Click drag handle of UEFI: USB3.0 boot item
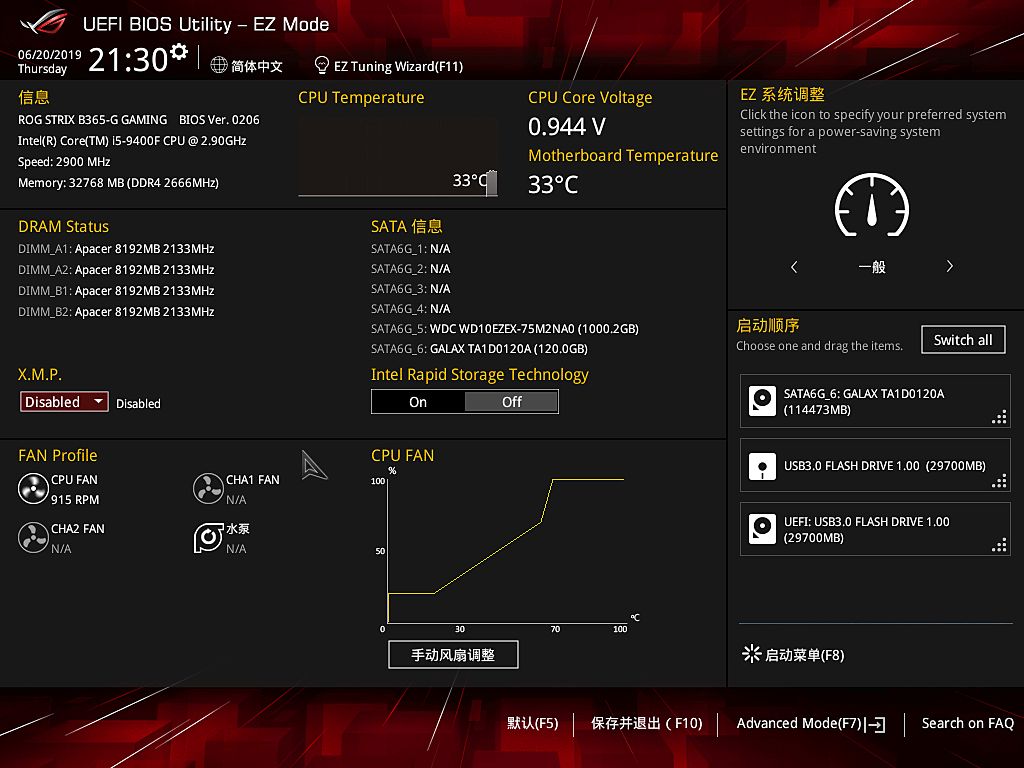 999,545
